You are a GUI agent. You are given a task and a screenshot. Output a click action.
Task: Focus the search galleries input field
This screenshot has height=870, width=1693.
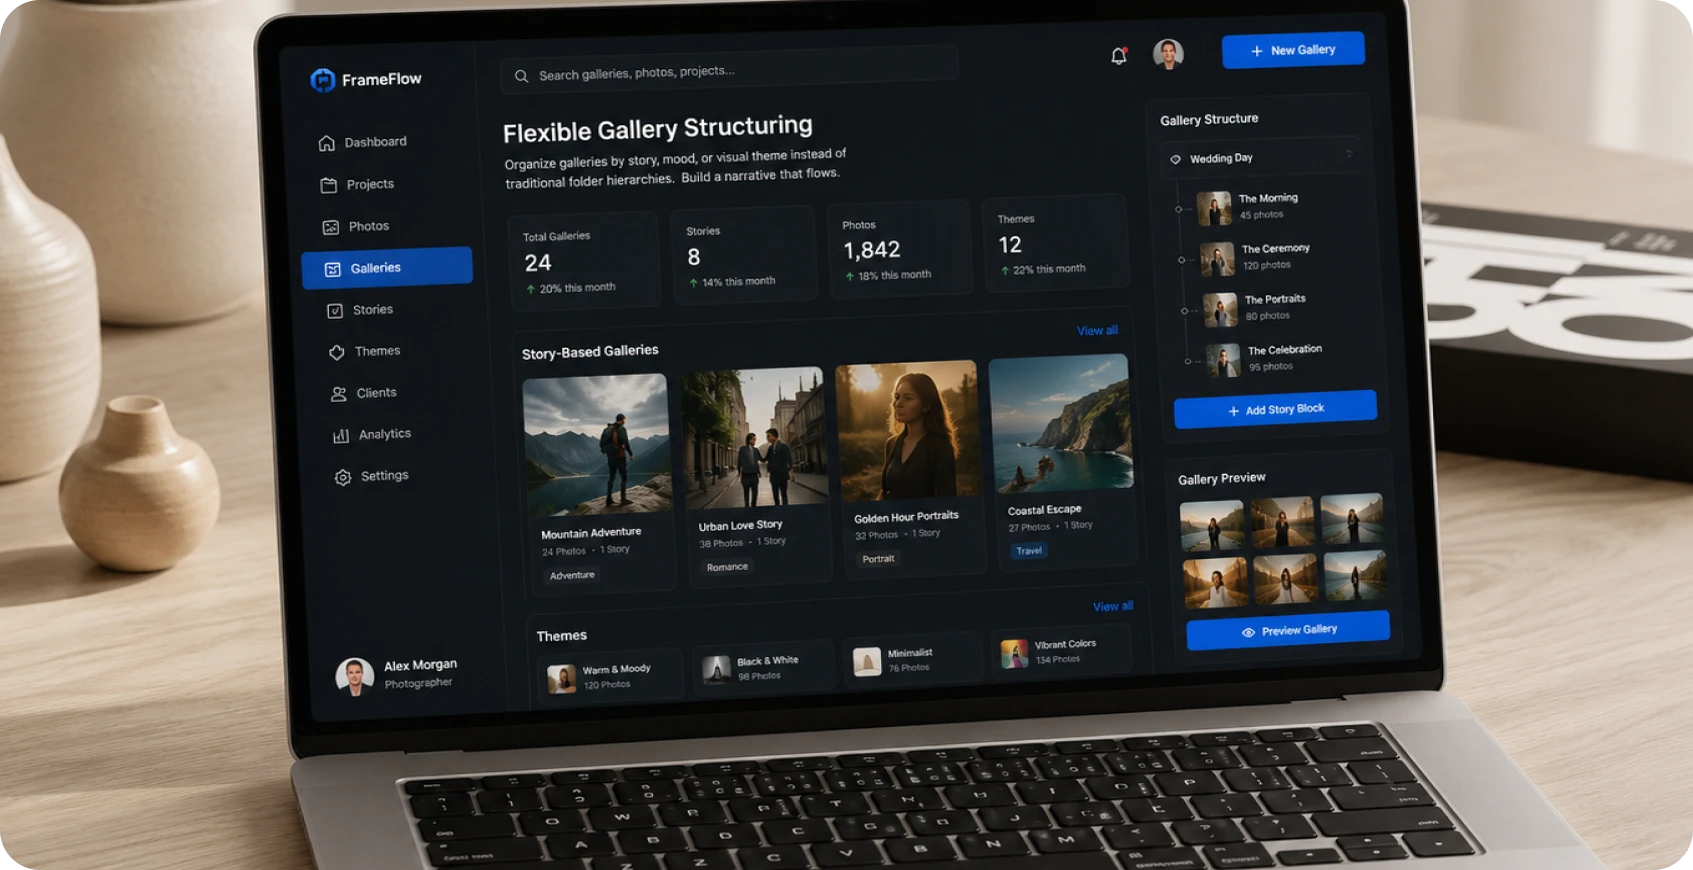pyautogui.click(x=728, y=72)
